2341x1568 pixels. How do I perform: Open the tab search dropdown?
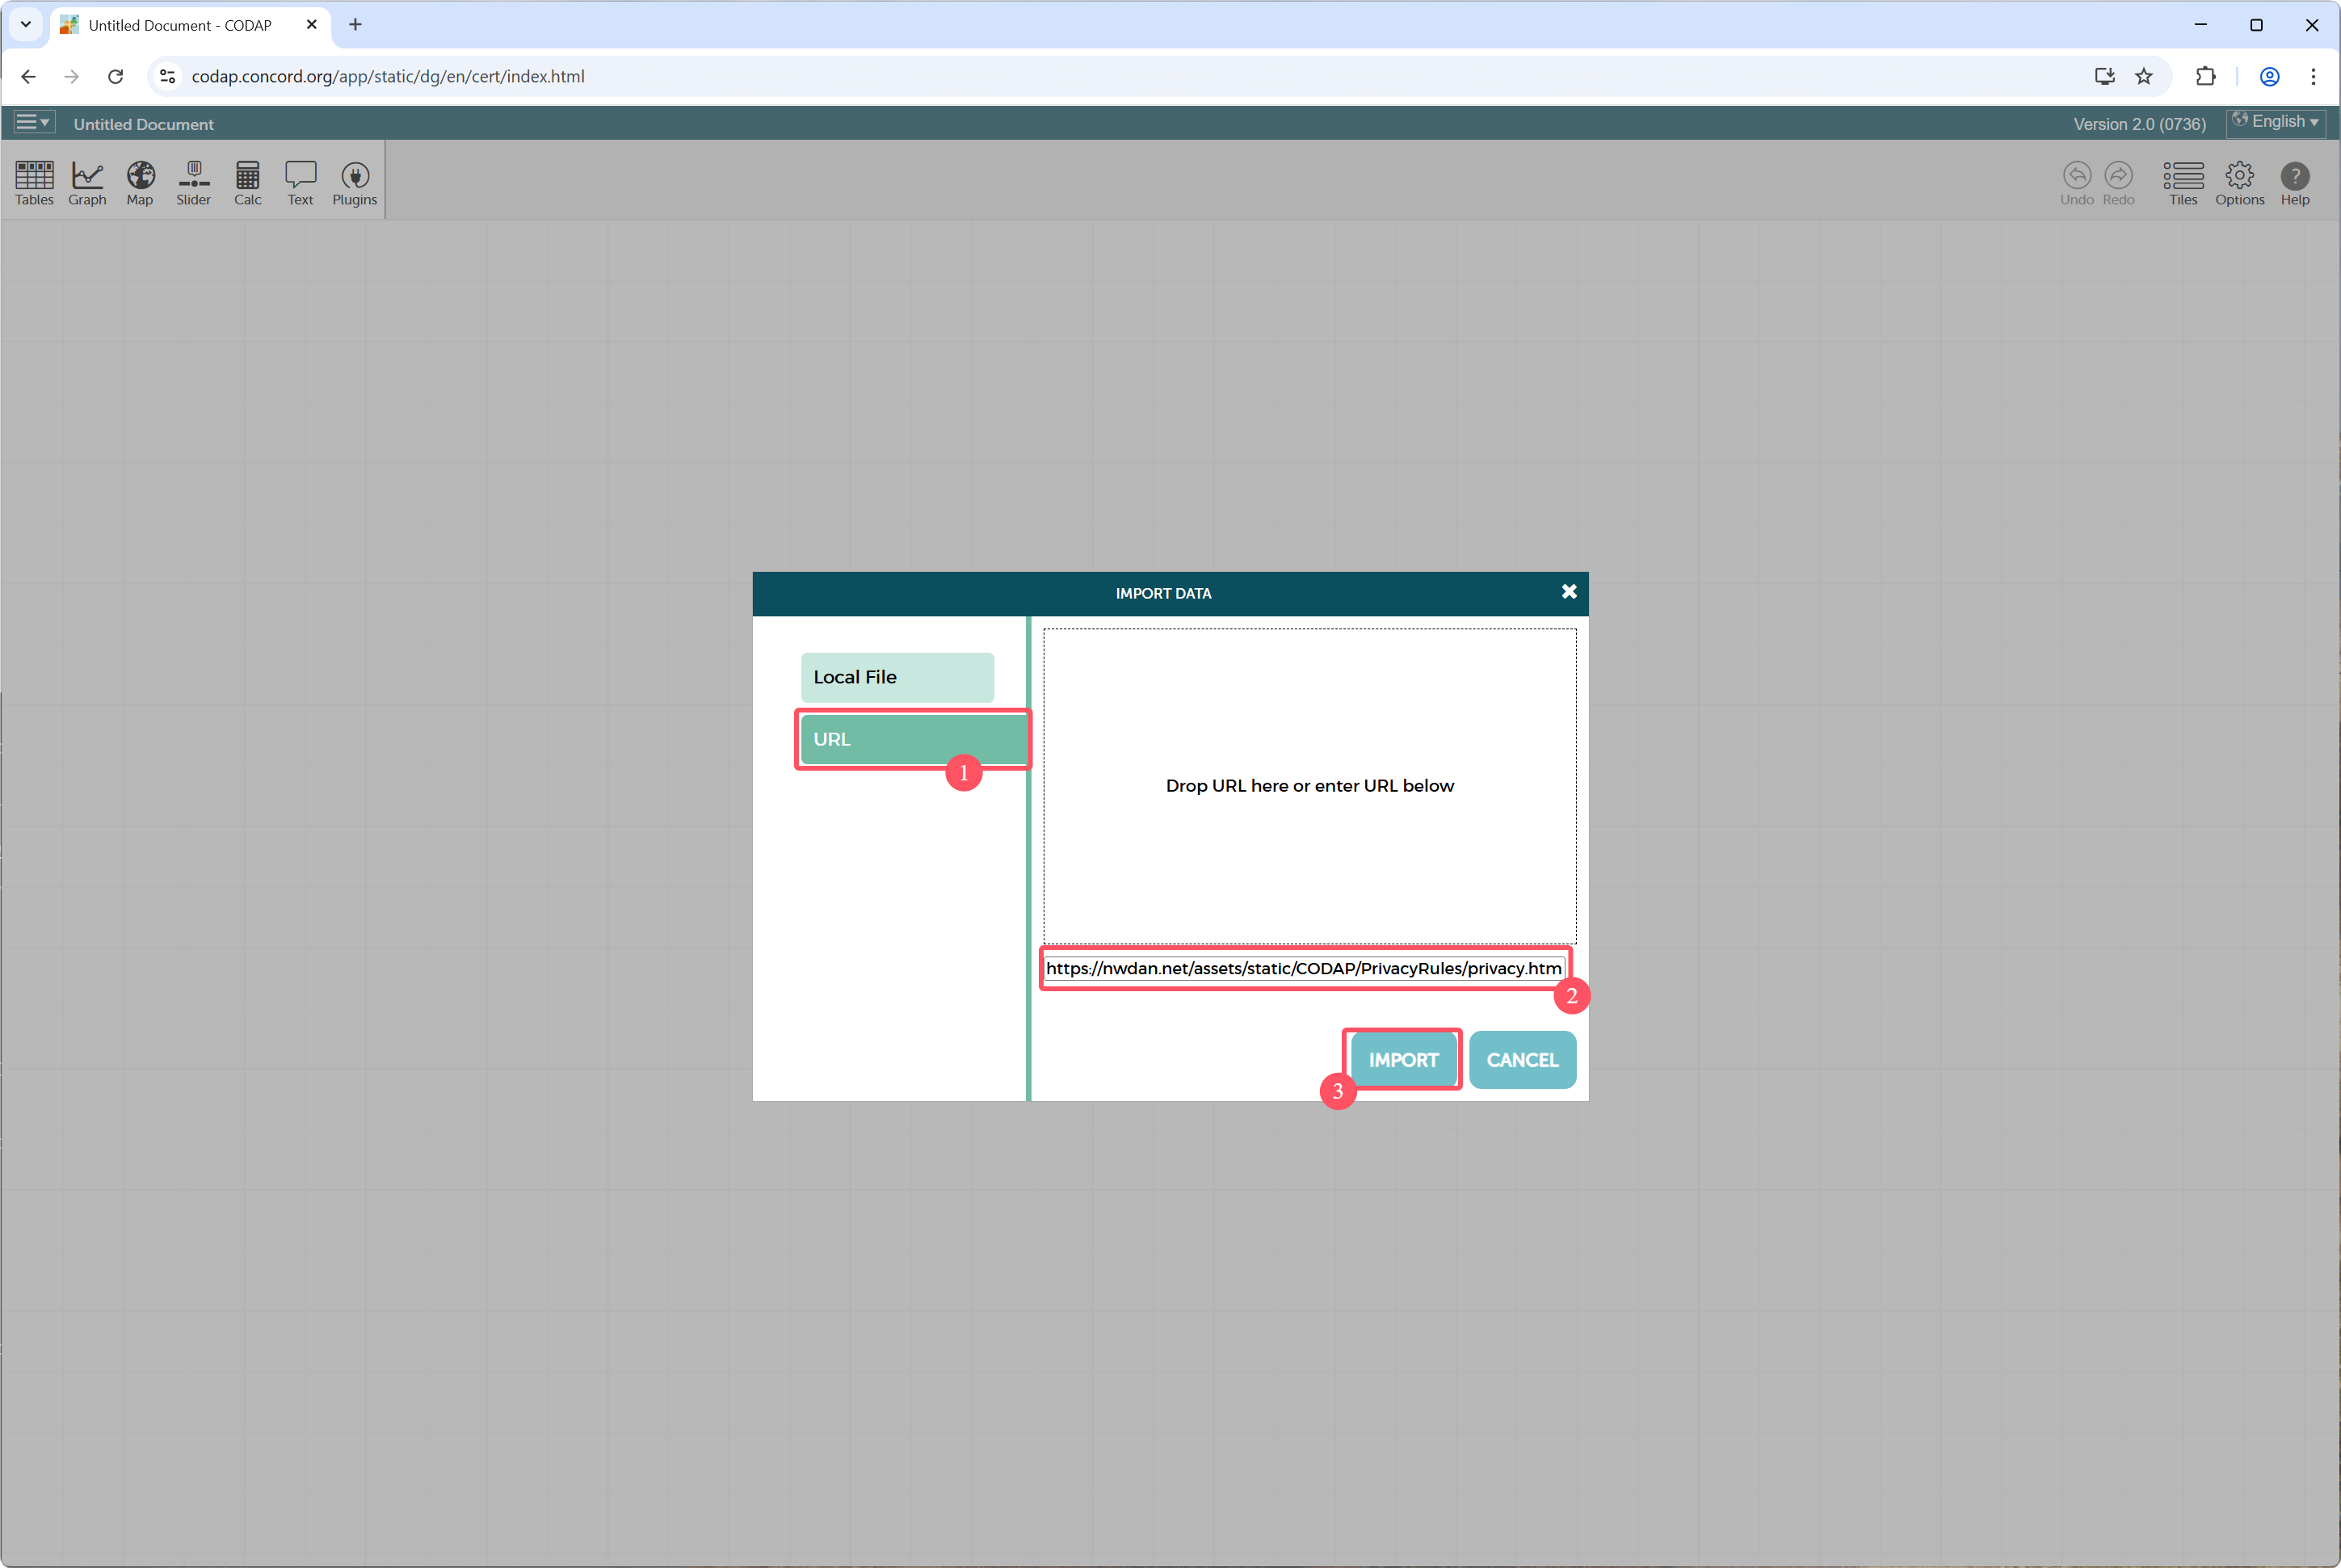point(26,24)
